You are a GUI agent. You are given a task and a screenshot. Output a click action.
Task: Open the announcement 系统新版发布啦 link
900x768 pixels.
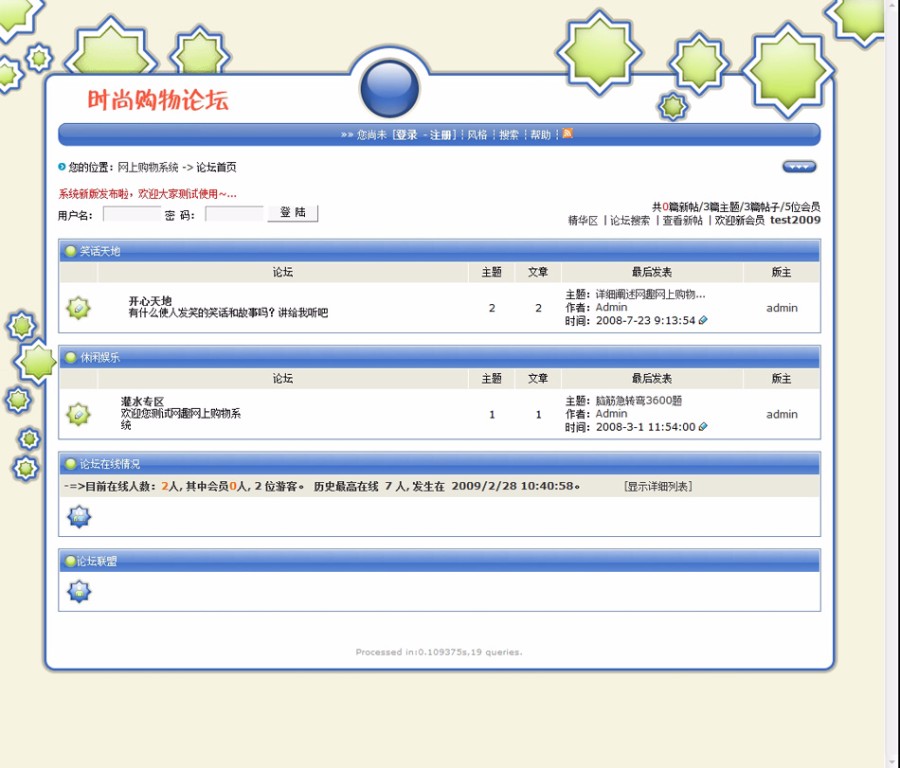click(x=147, y=194)
